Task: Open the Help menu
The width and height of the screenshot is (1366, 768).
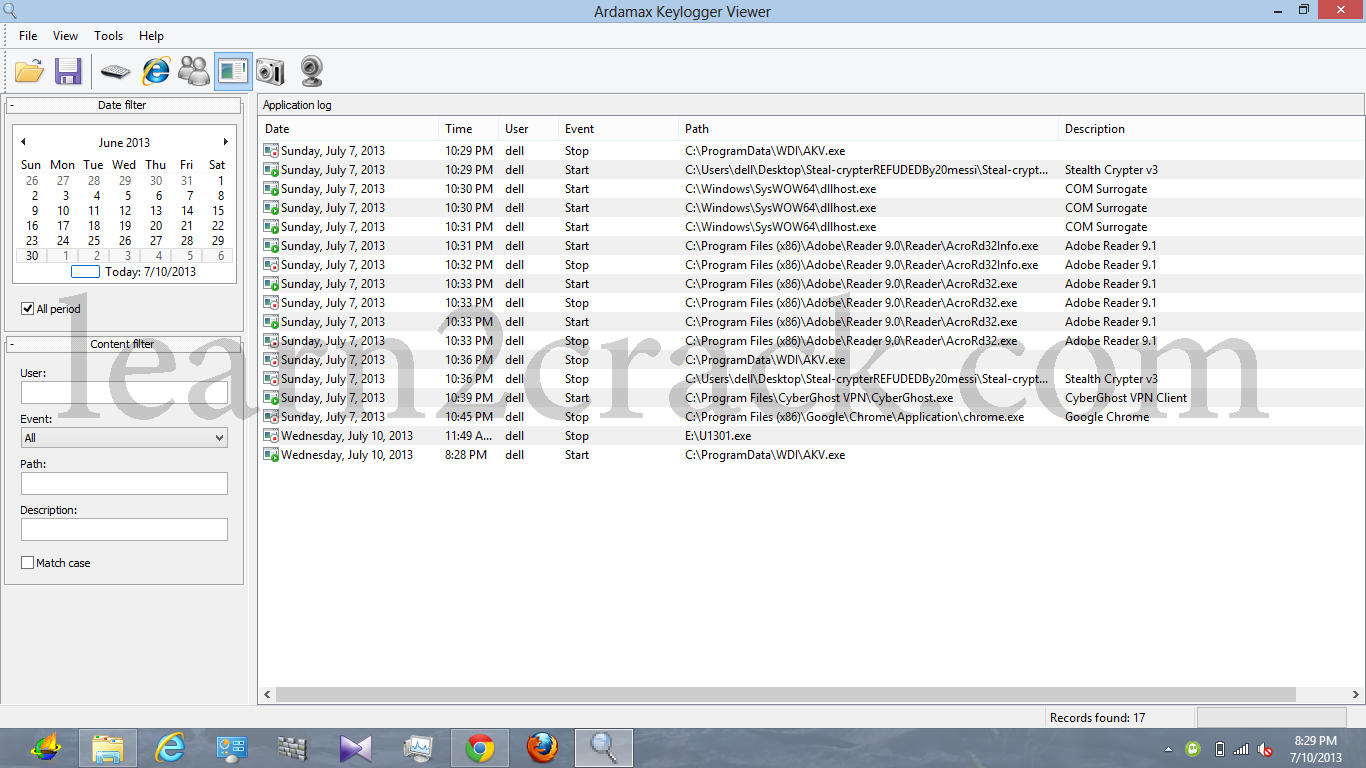Action: coord(152,36)
